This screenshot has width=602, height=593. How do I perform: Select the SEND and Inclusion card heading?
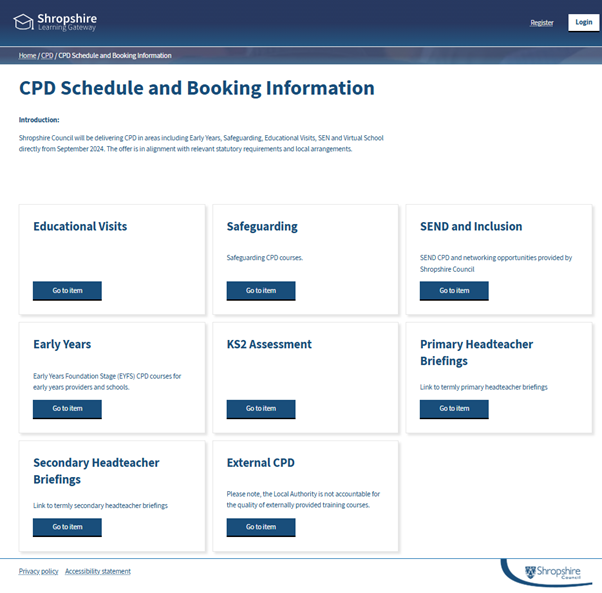[471, 226]
